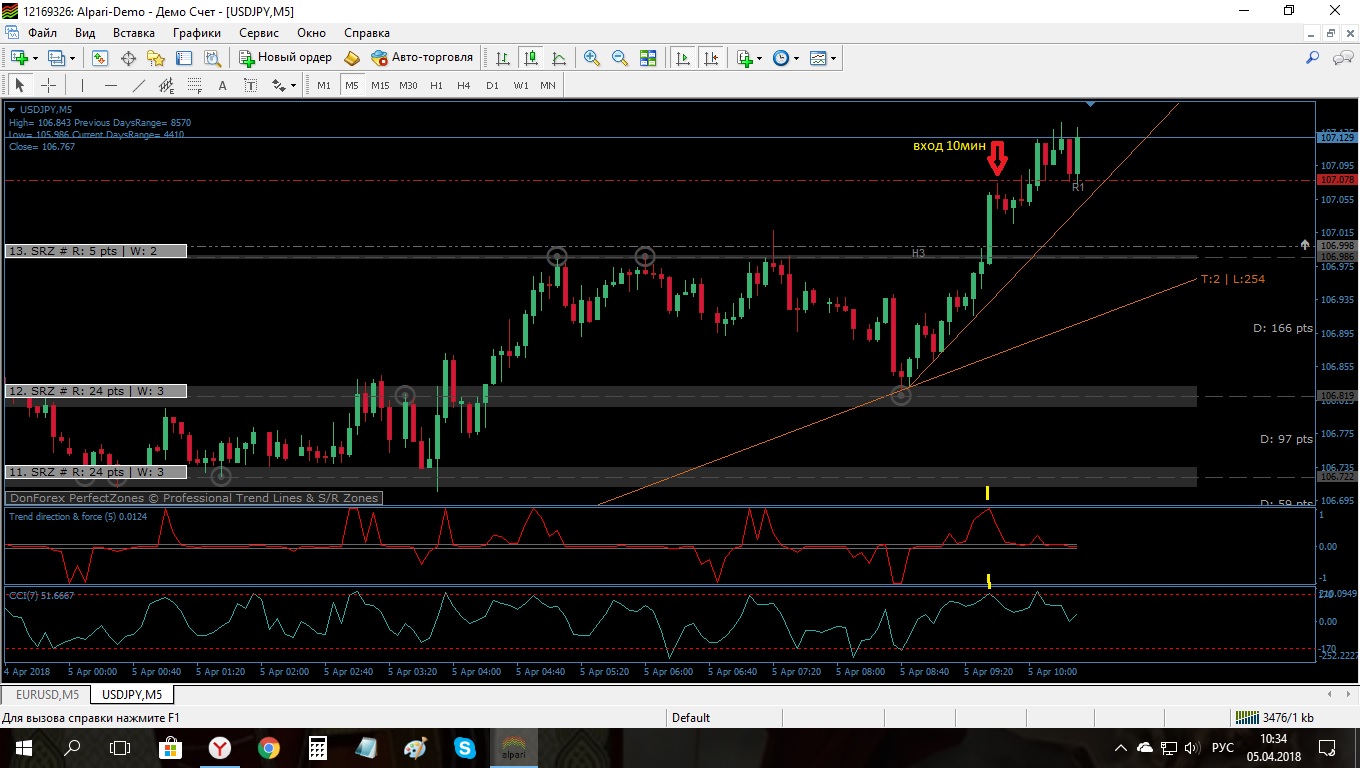Screen dimensions: 1360x768
Task: Switch to MN timeframe
Action: (548, 85)
